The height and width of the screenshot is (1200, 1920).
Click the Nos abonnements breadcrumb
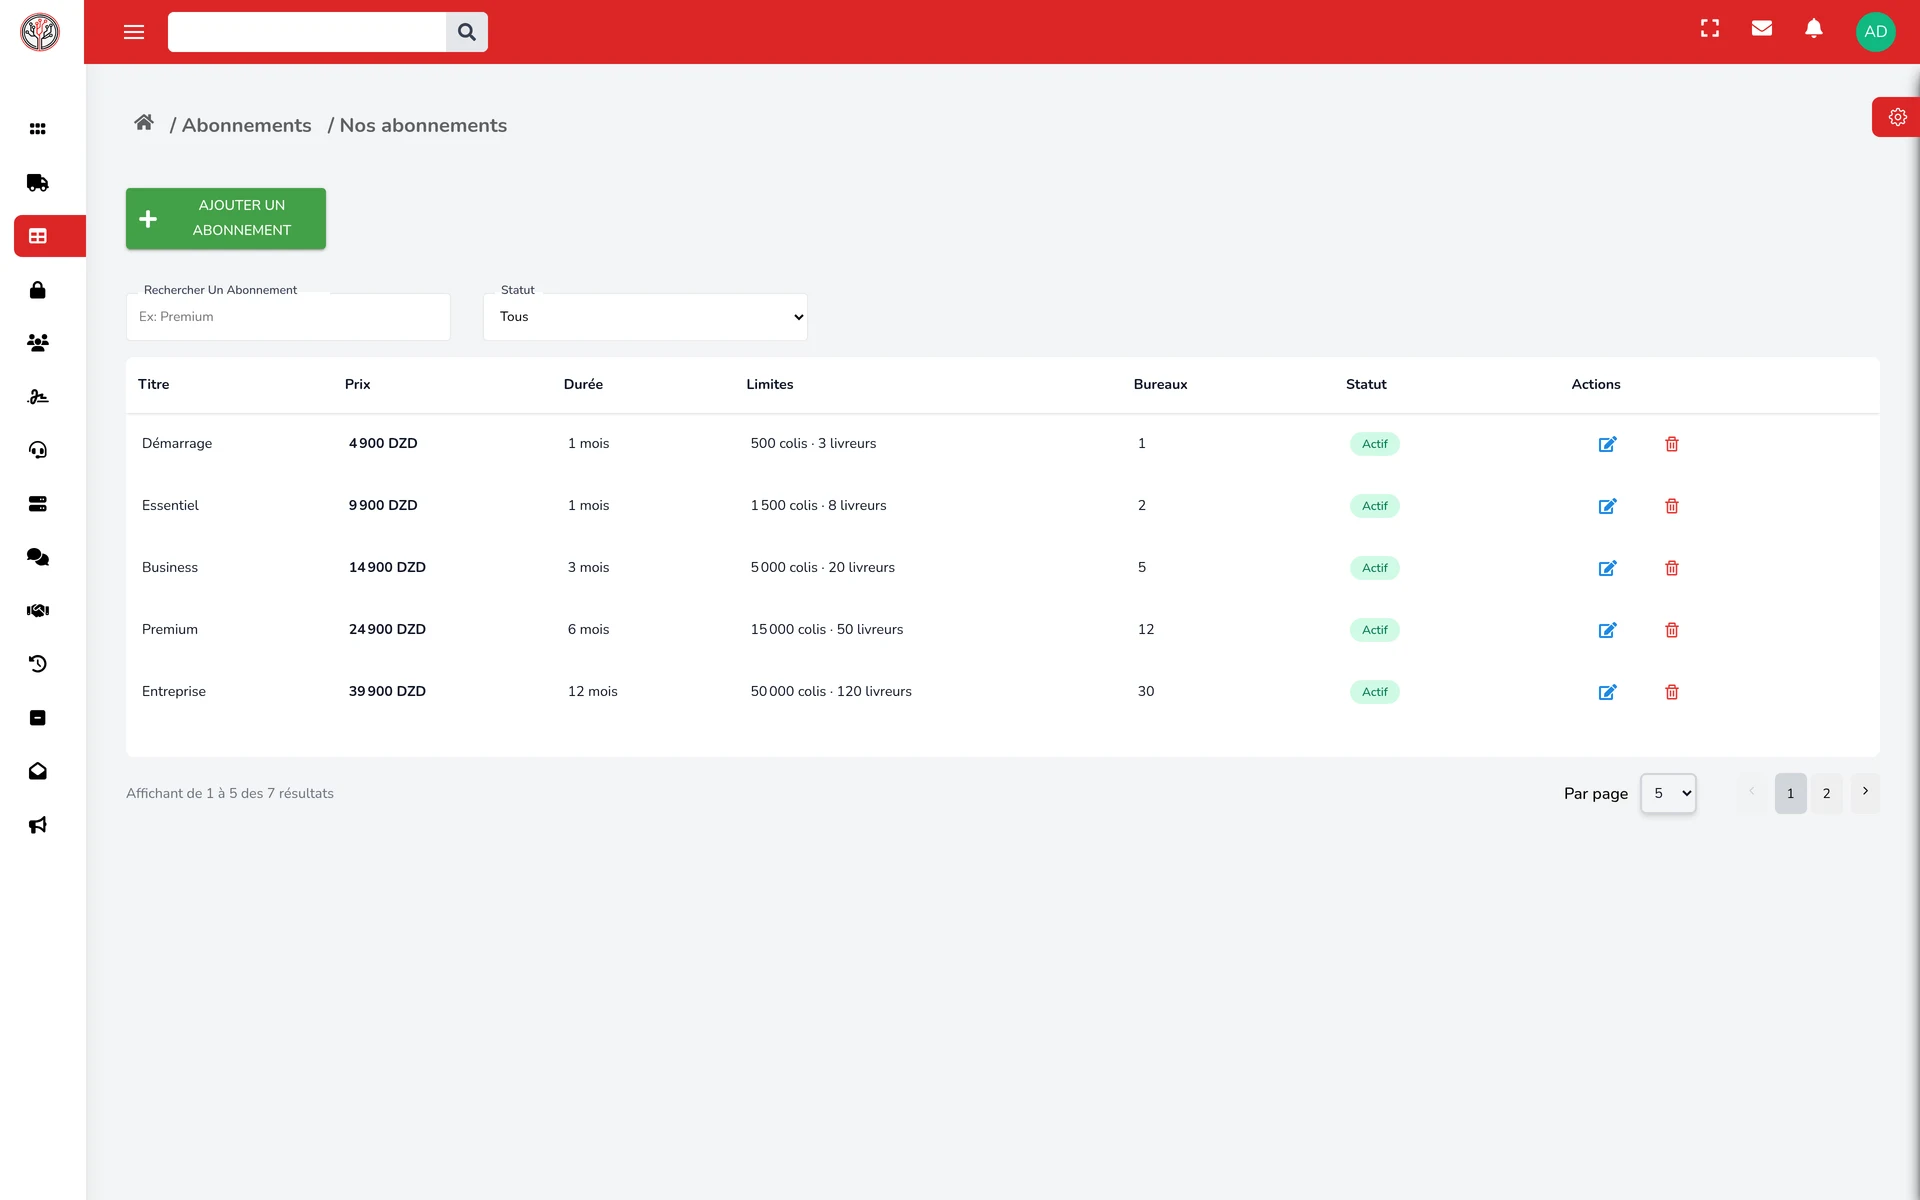[x=423, y=125]
